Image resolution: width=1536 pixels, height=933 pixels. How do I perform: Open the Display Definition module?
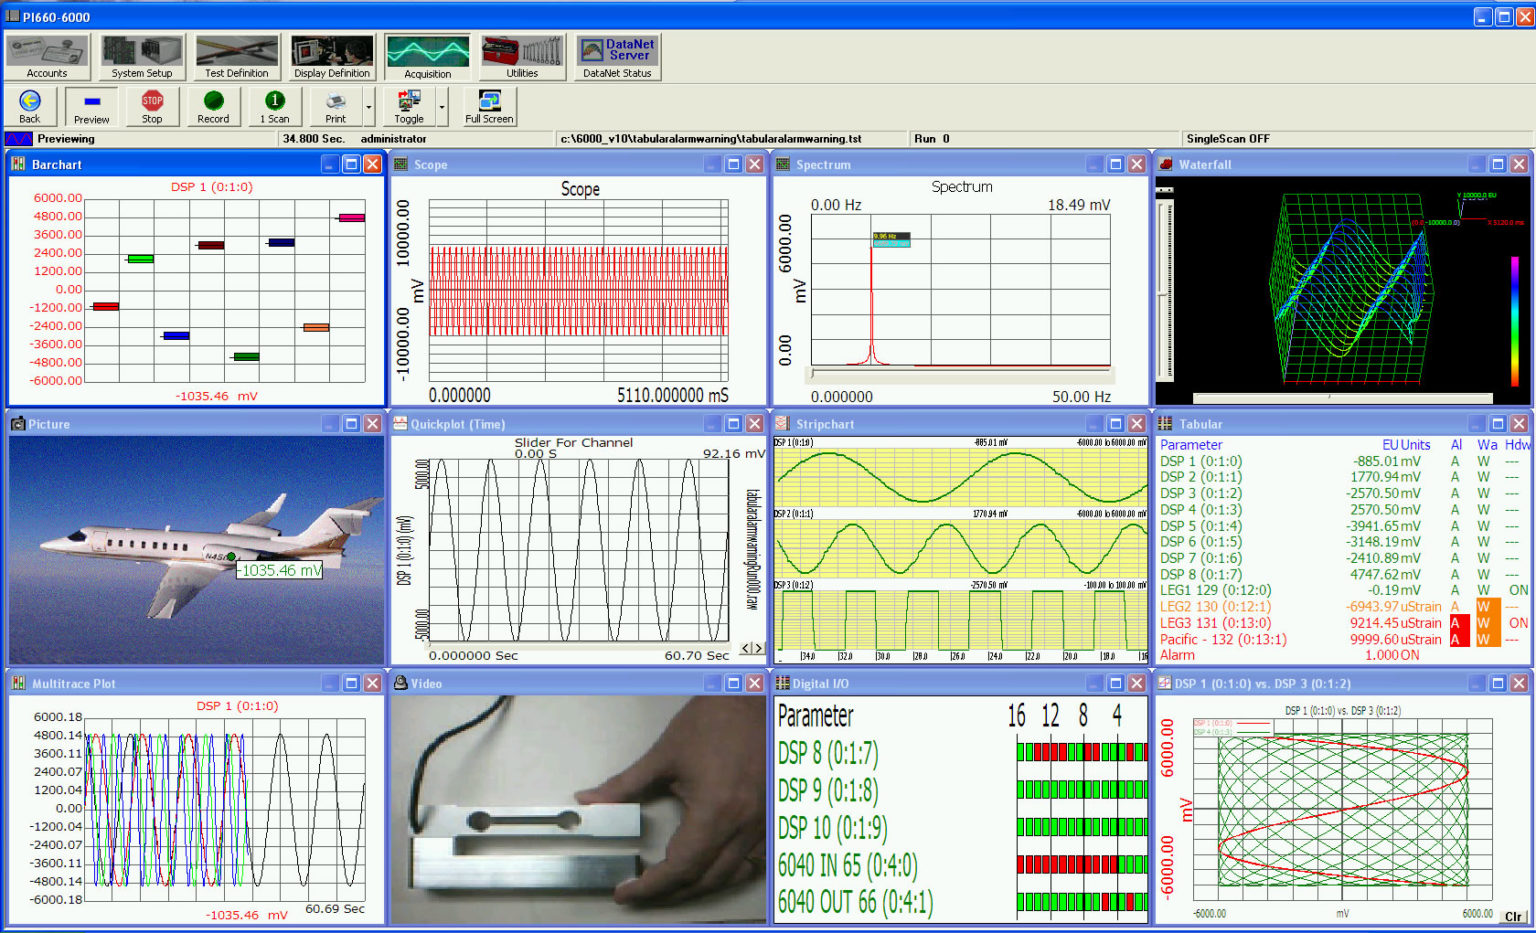(331, 55)
